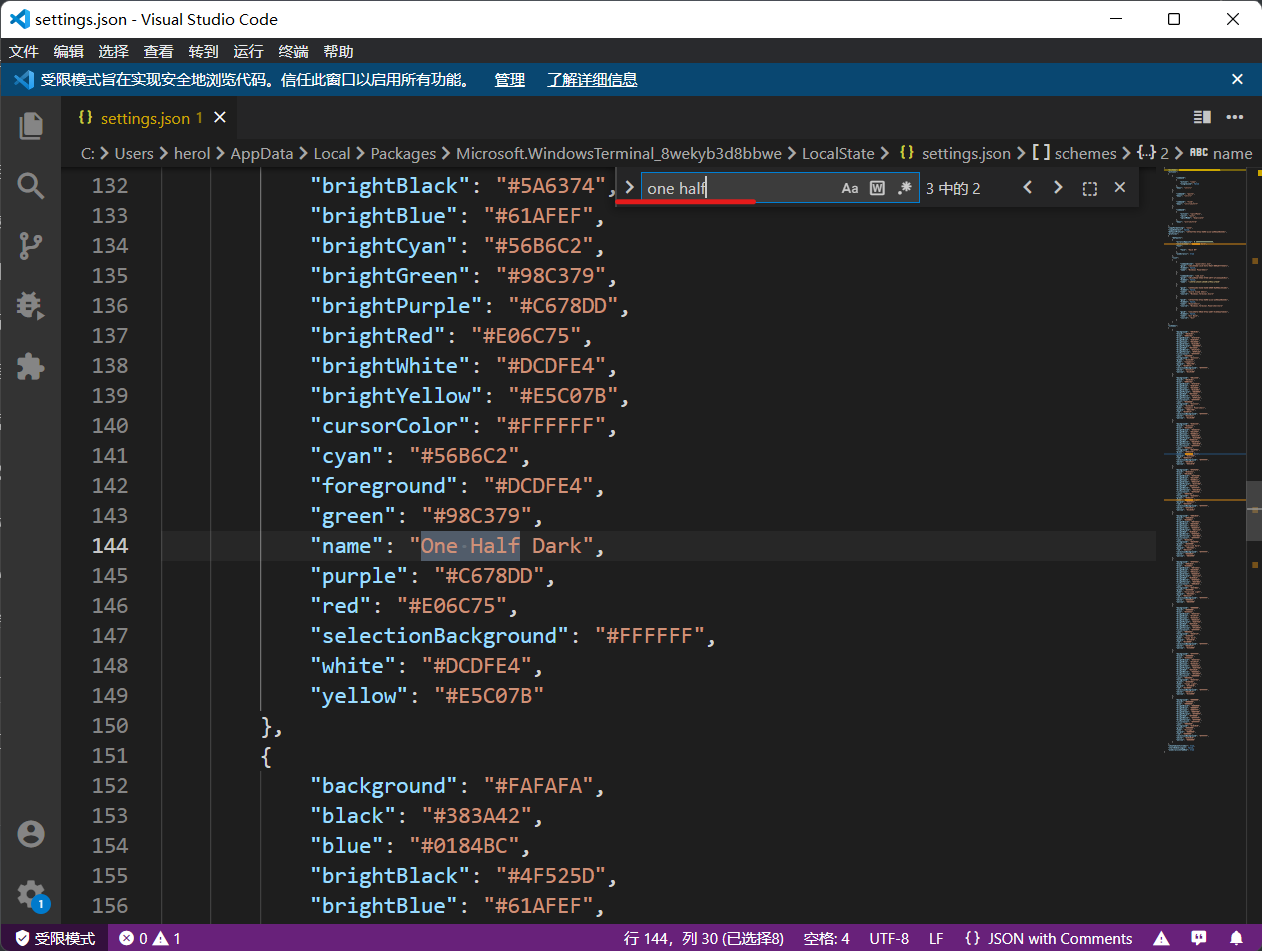The image size is (1262, 951).
Task: Click line number 150 in the gutter
Action: pyautogui.click(x=110, y=725)
